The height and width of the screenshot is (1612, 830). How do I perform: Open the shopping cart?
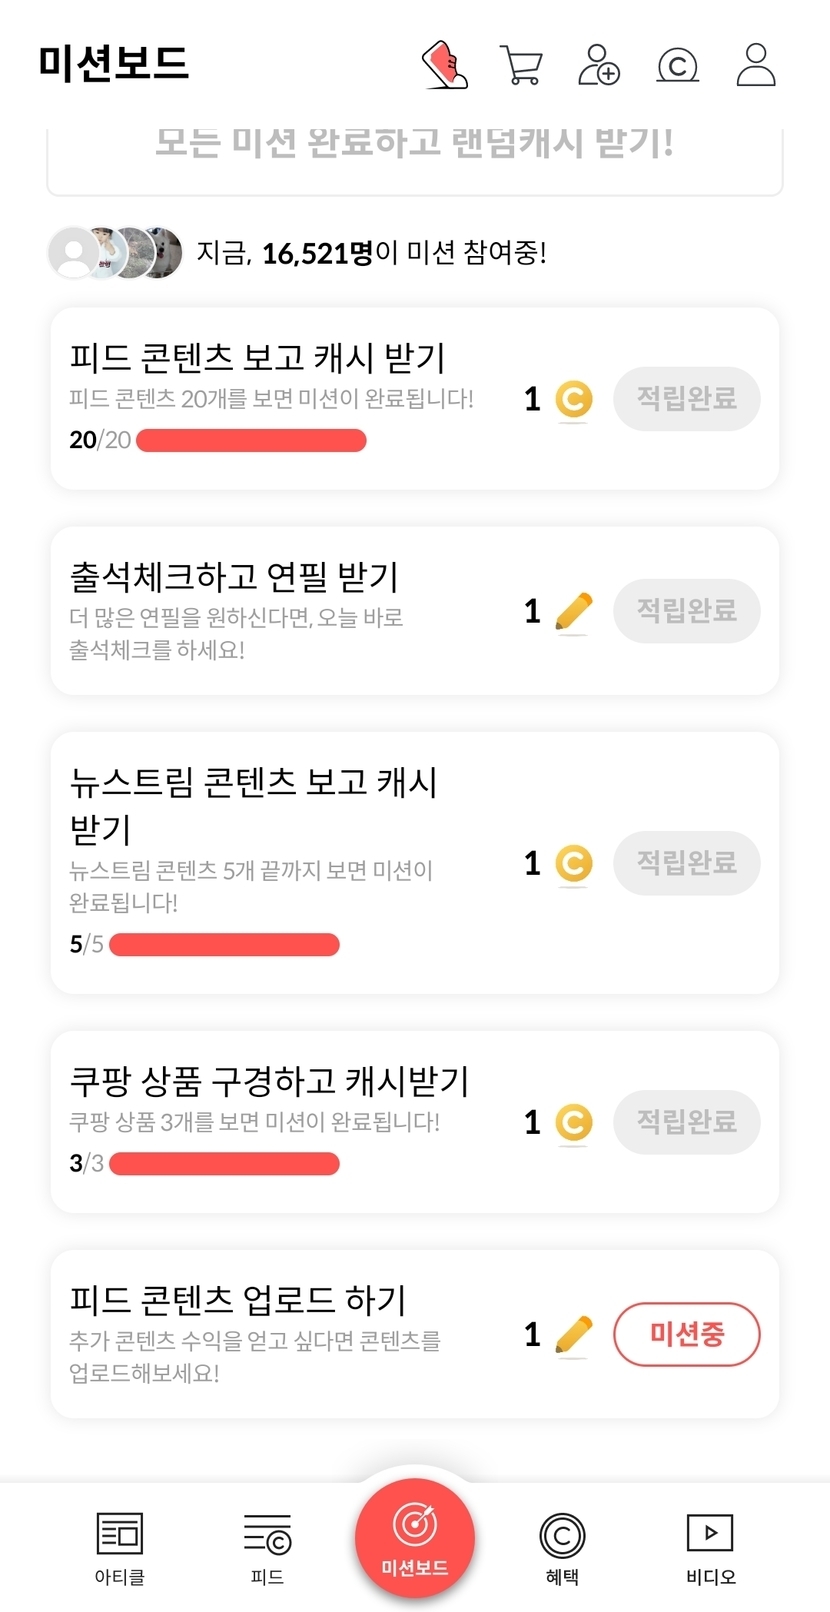tap(521, 66)
